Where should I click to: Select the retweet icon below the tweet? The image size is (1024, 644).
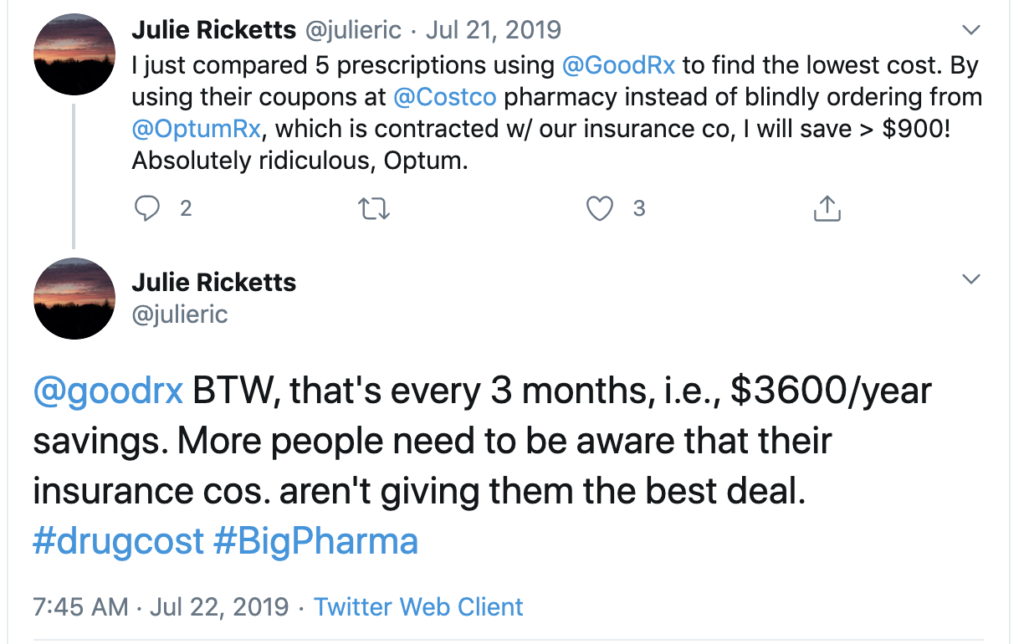tap(373, 208)
